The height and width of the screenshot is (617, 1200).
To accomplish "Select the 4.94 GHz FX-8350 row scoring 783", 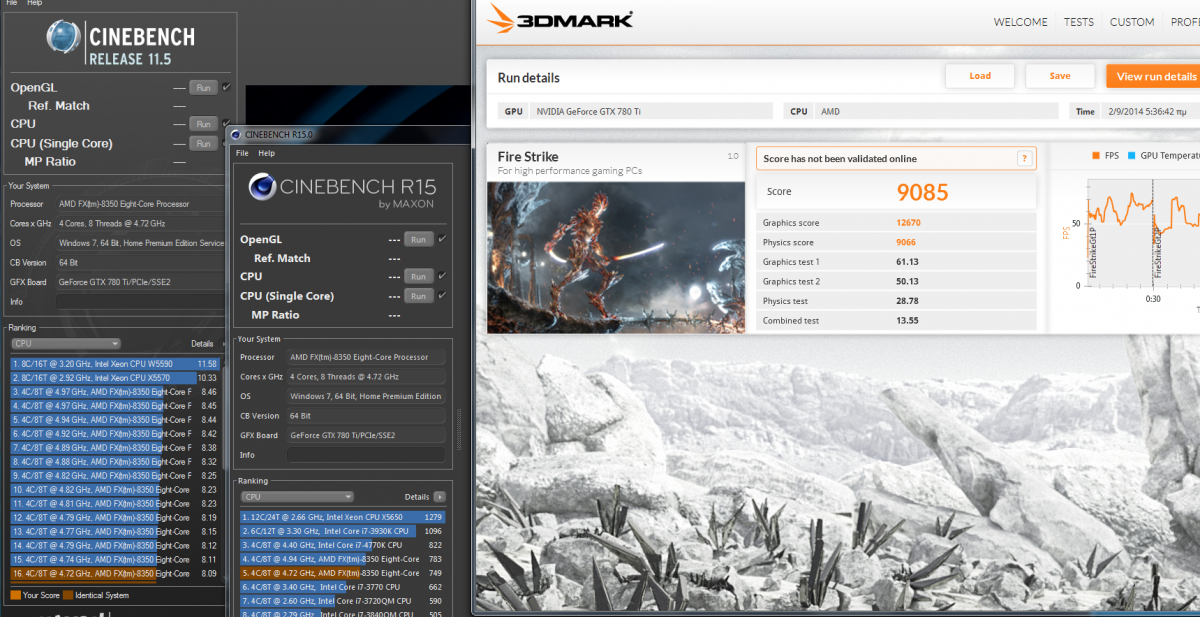I will click(343, 559).
